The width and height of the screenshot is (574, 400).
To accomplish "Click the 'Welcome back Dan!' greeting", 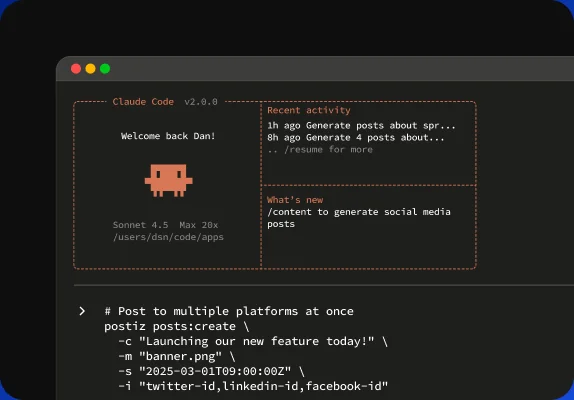I will point(168,136).
